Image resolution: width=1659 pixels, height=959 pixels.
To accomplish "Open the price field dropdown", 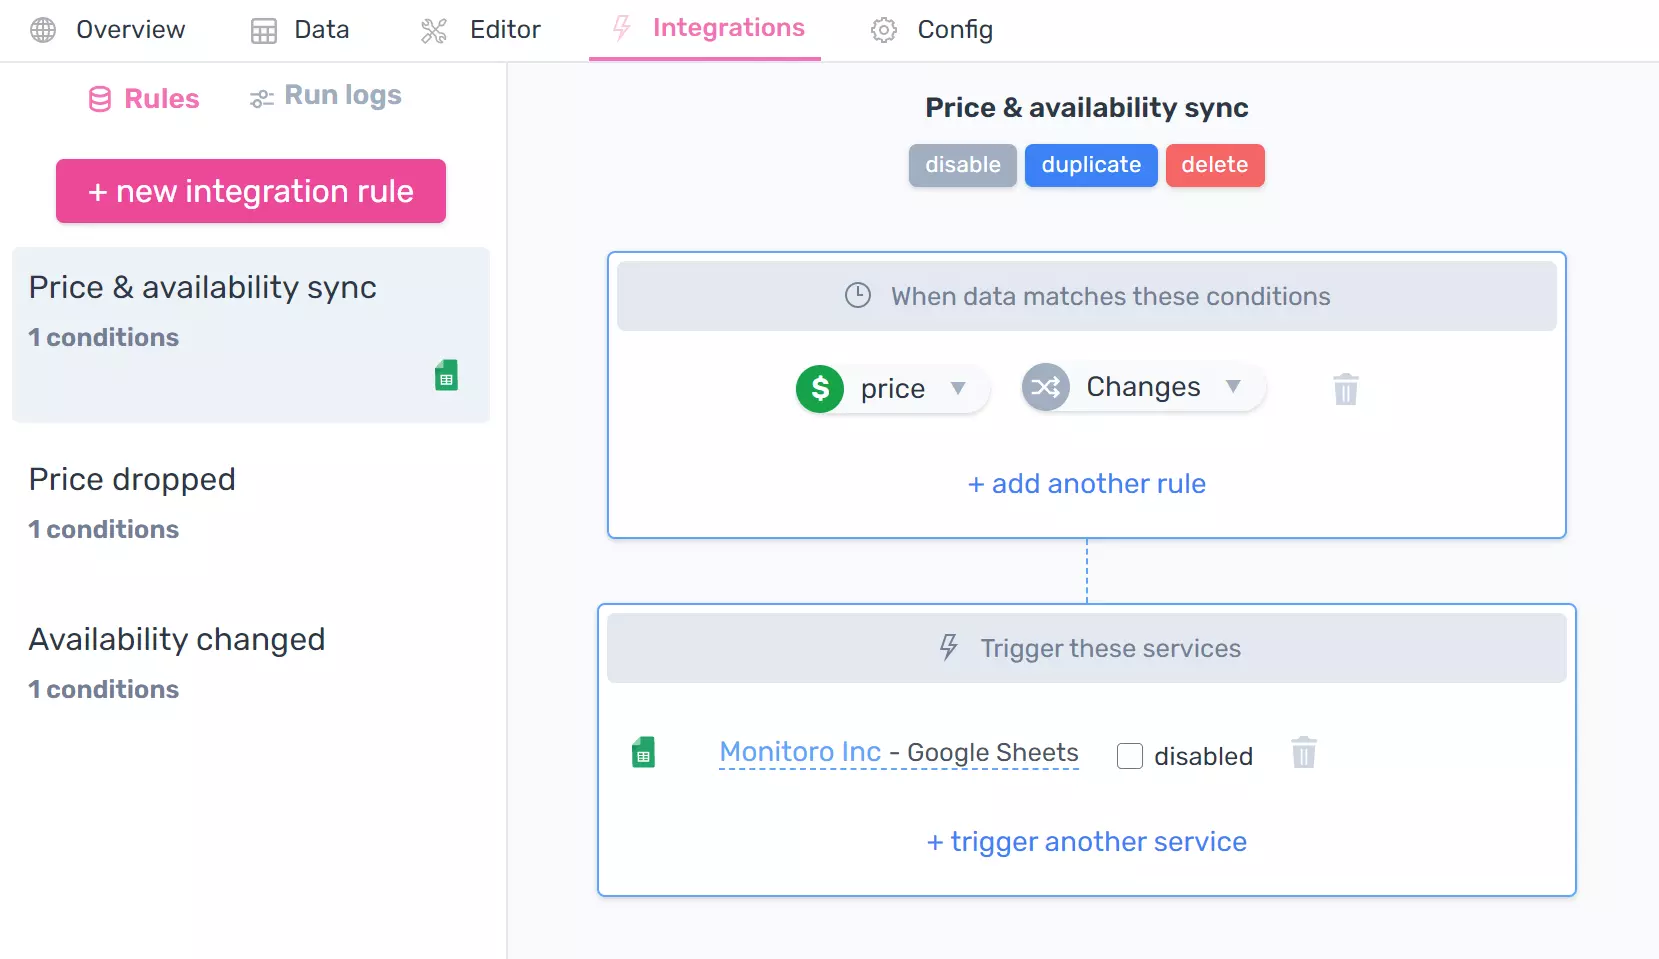I will pyautogui.click(x=959, y=388).
